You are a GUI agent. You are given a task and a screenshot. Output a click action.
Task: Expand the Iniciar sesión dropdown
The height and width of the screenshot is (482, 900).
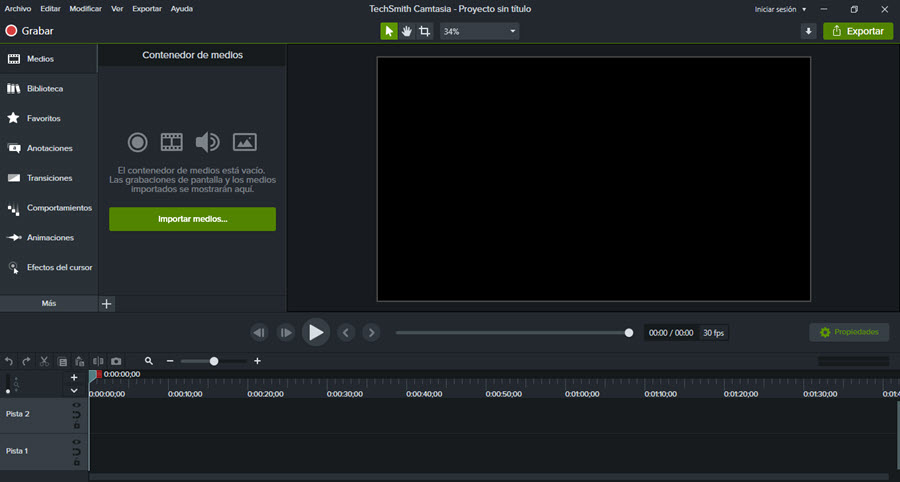(x=780, y=9)
